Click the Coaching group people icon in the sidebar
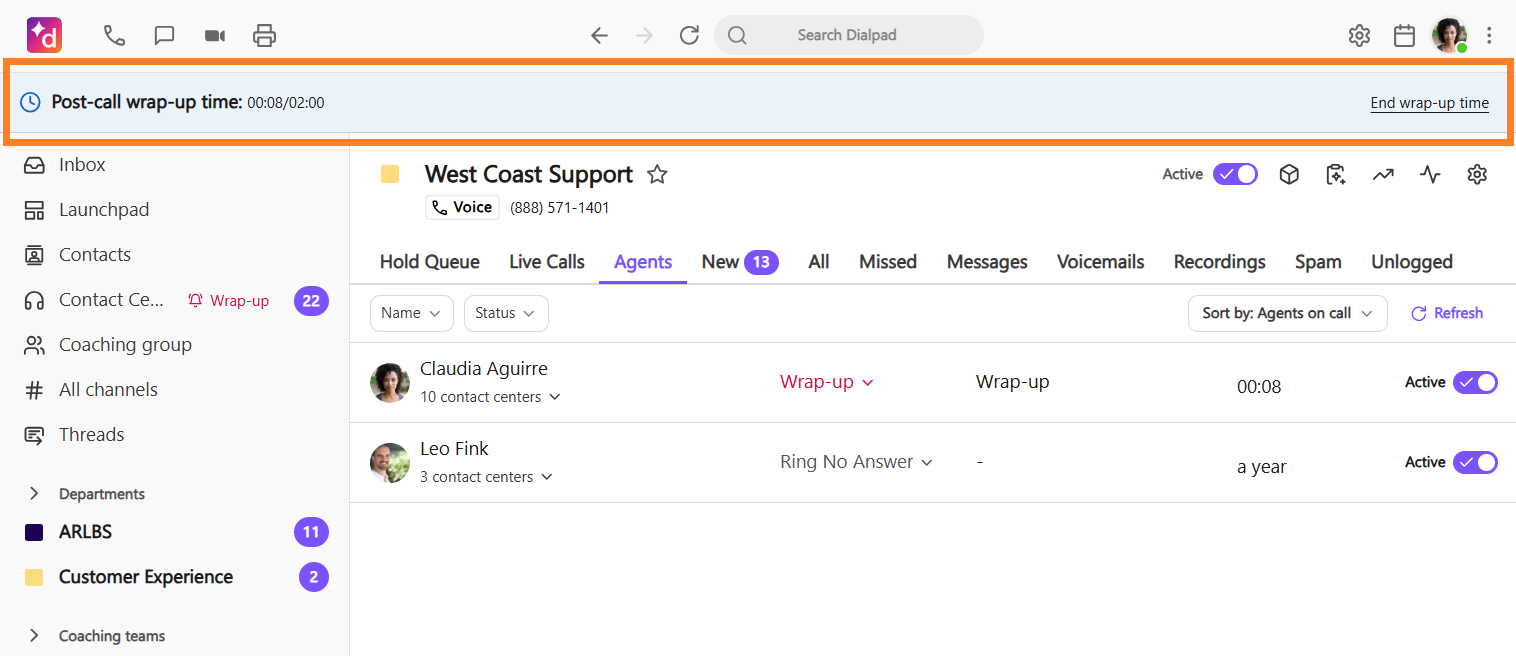The height and width of the screenshot is (656, 1516). [x=35, y=345]
